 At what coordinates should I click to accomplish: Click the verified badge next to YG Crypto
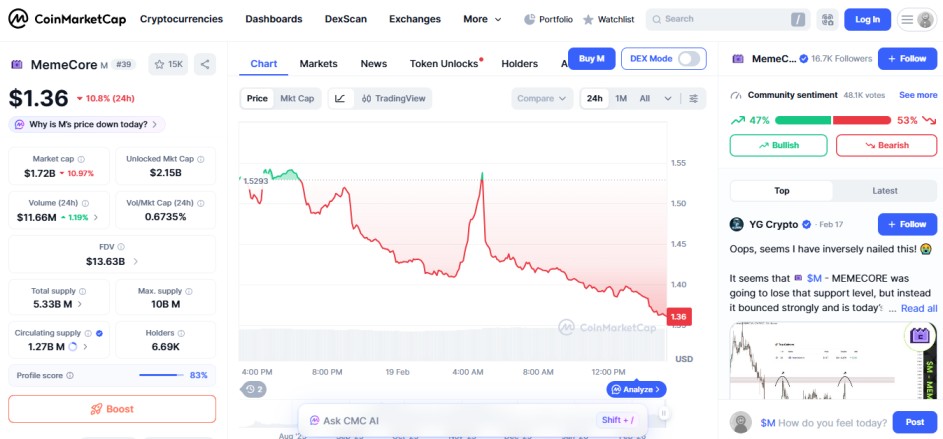click(x=808, y=224)
